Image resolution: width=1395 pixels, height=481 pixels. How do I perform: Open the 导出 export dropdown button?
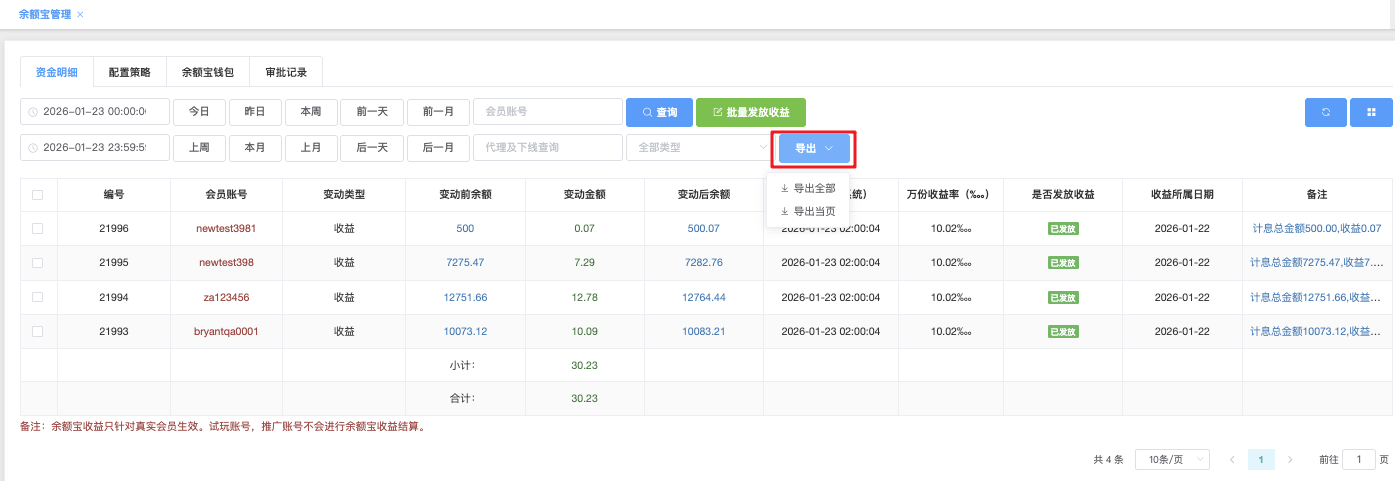(x=814, y=148)
